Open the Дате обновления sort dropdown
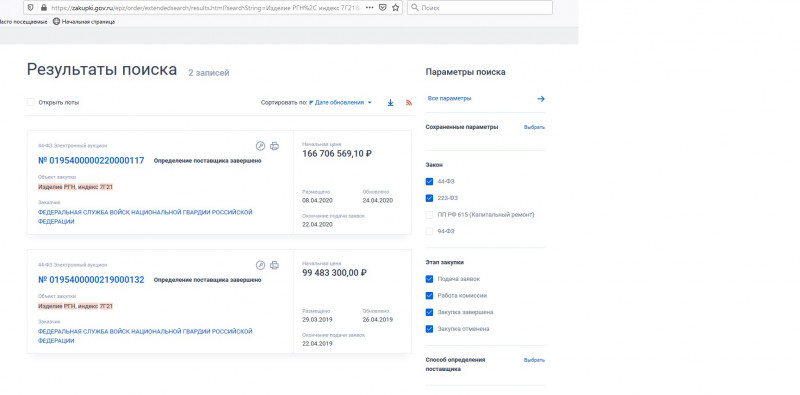Viewport: 800px width, 395px height. pyautogui.click(x=340, y=103)
